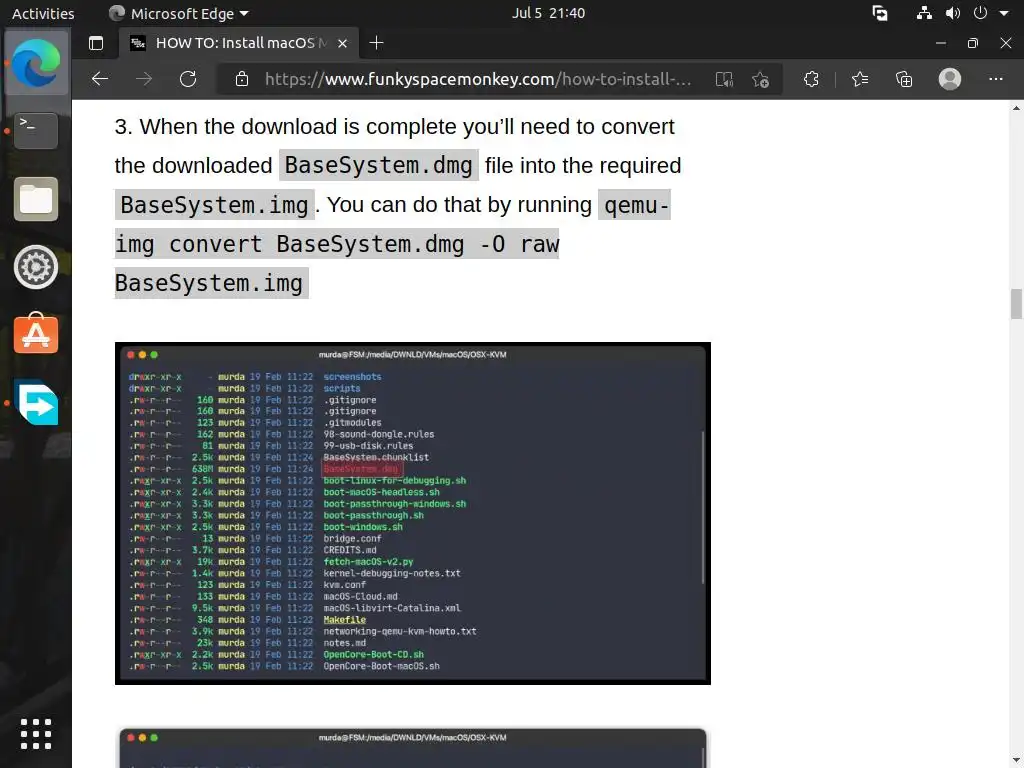Open Files manager from the dock

(36, 199)
